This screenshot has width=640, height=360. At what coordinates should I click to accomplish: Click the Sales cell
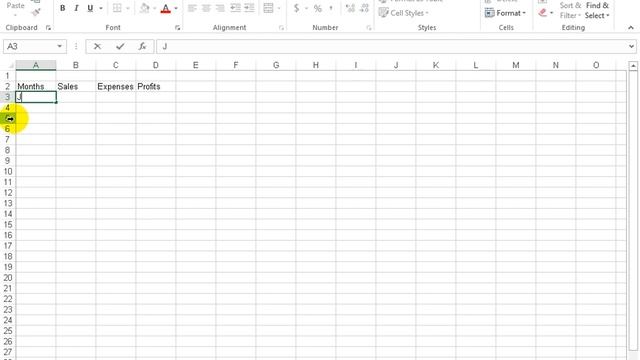(76, 87)
